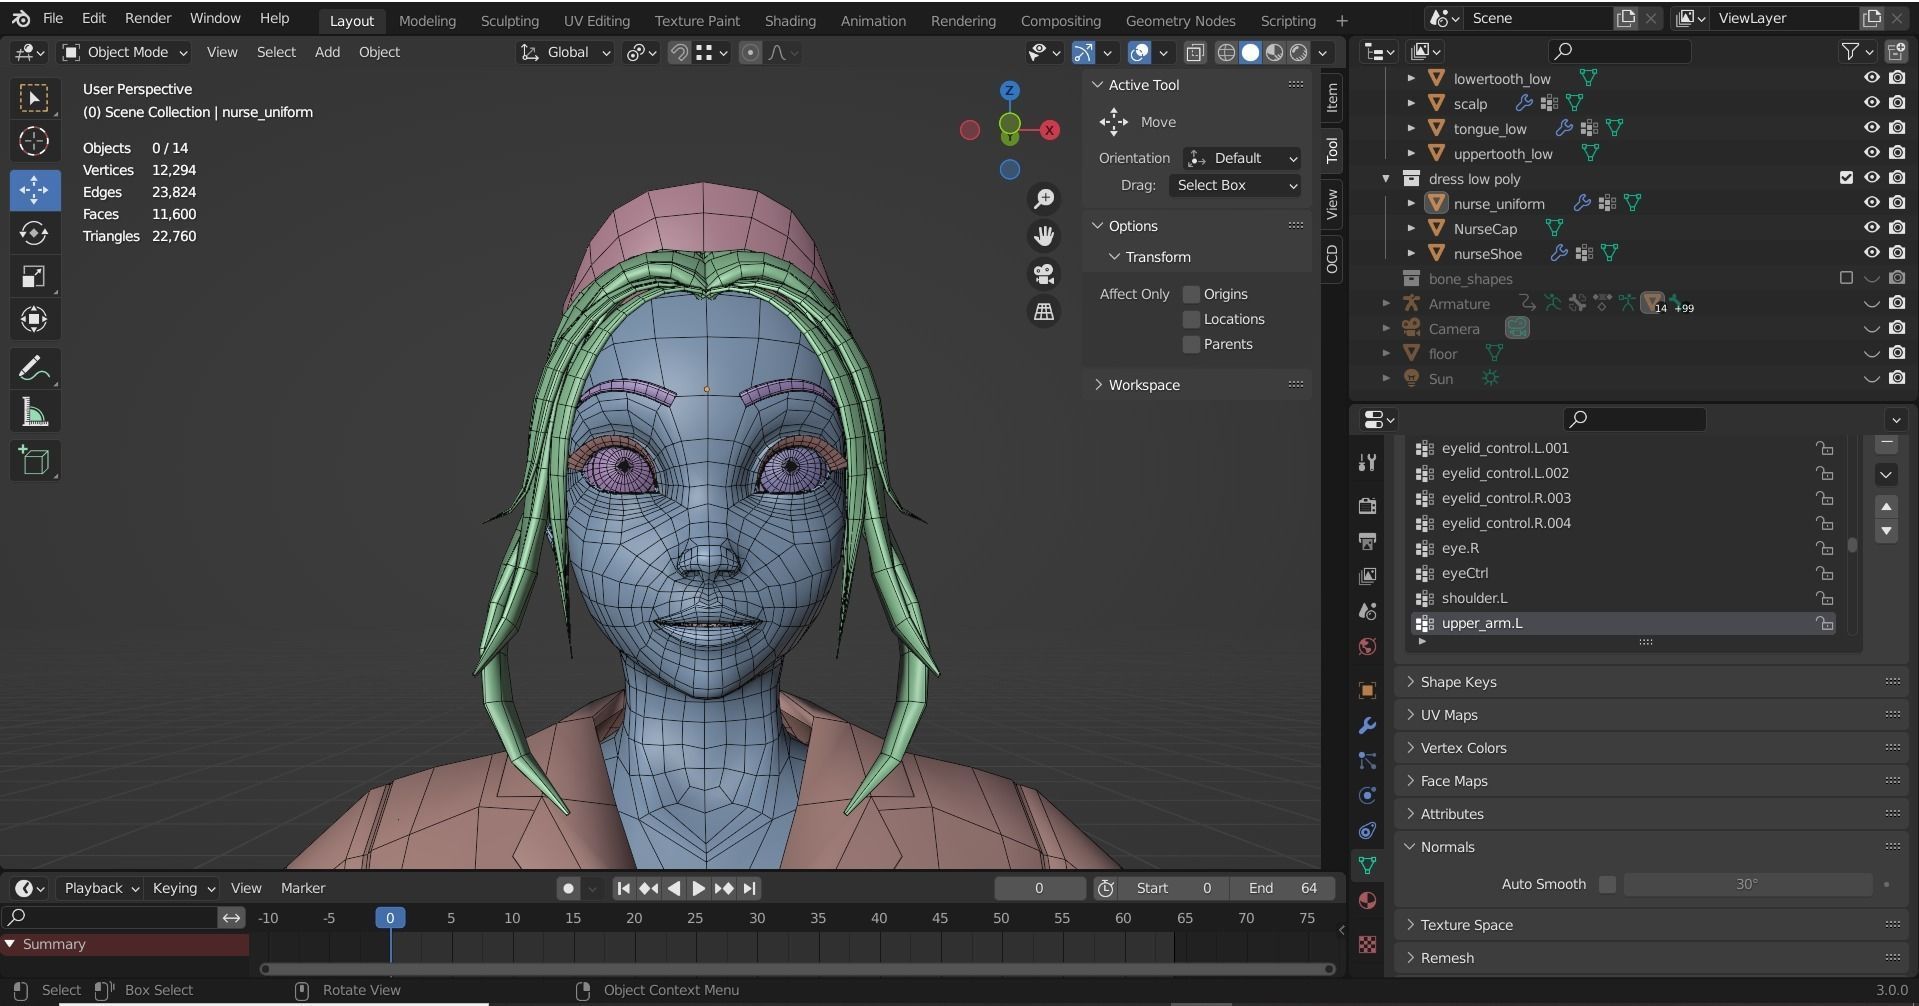
Task: Choose the Annotate tool
Action: (34, 369)
